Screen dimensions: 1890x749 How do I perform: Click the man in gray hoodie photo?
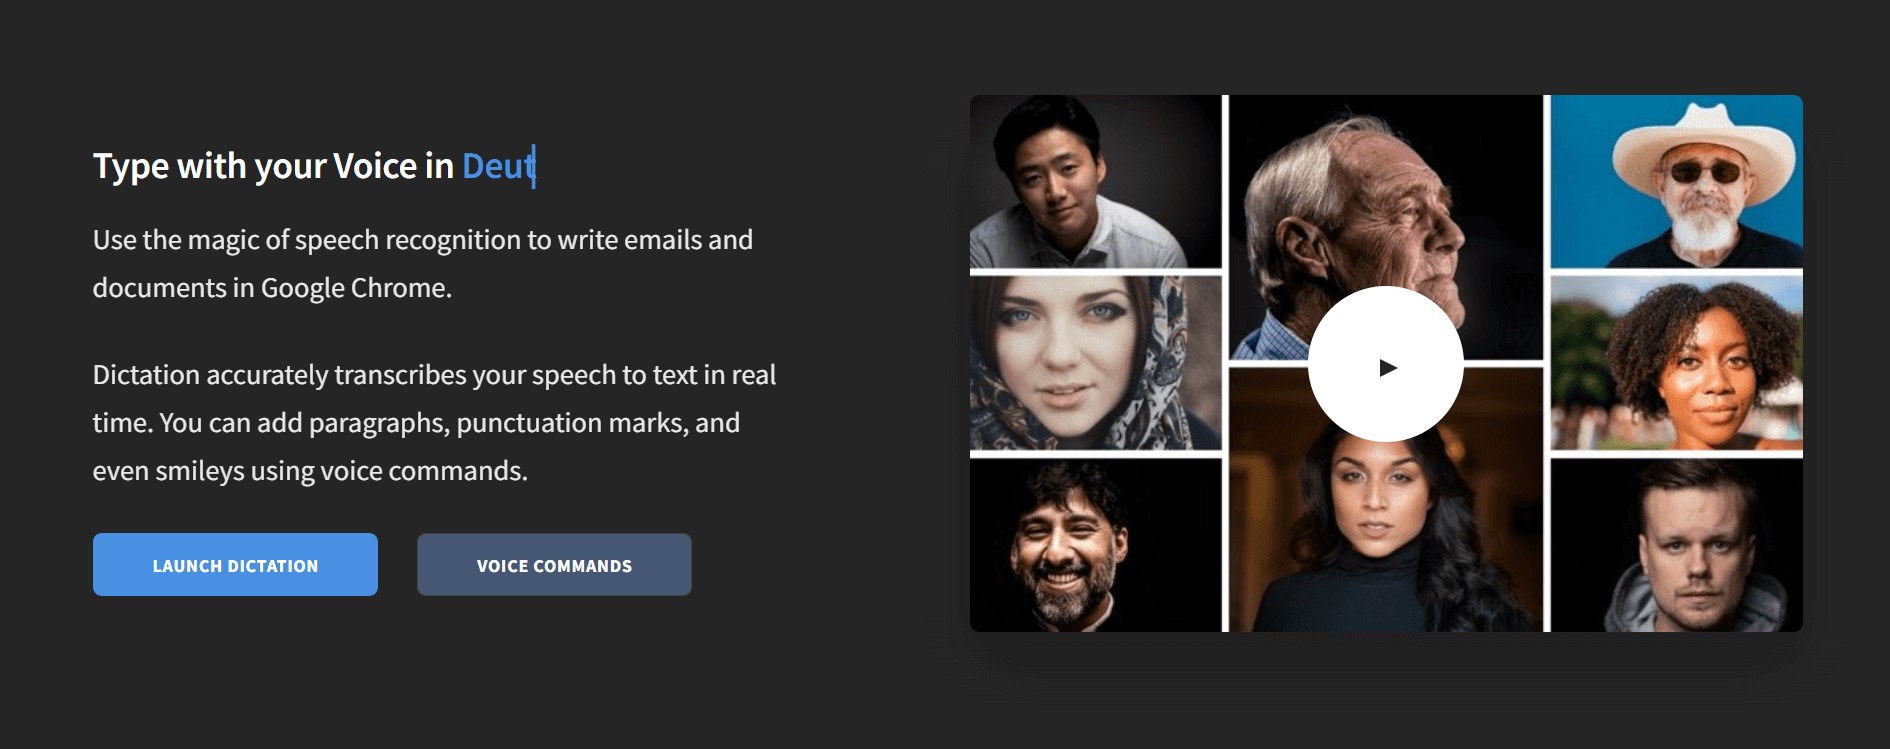pos(1677,545)
